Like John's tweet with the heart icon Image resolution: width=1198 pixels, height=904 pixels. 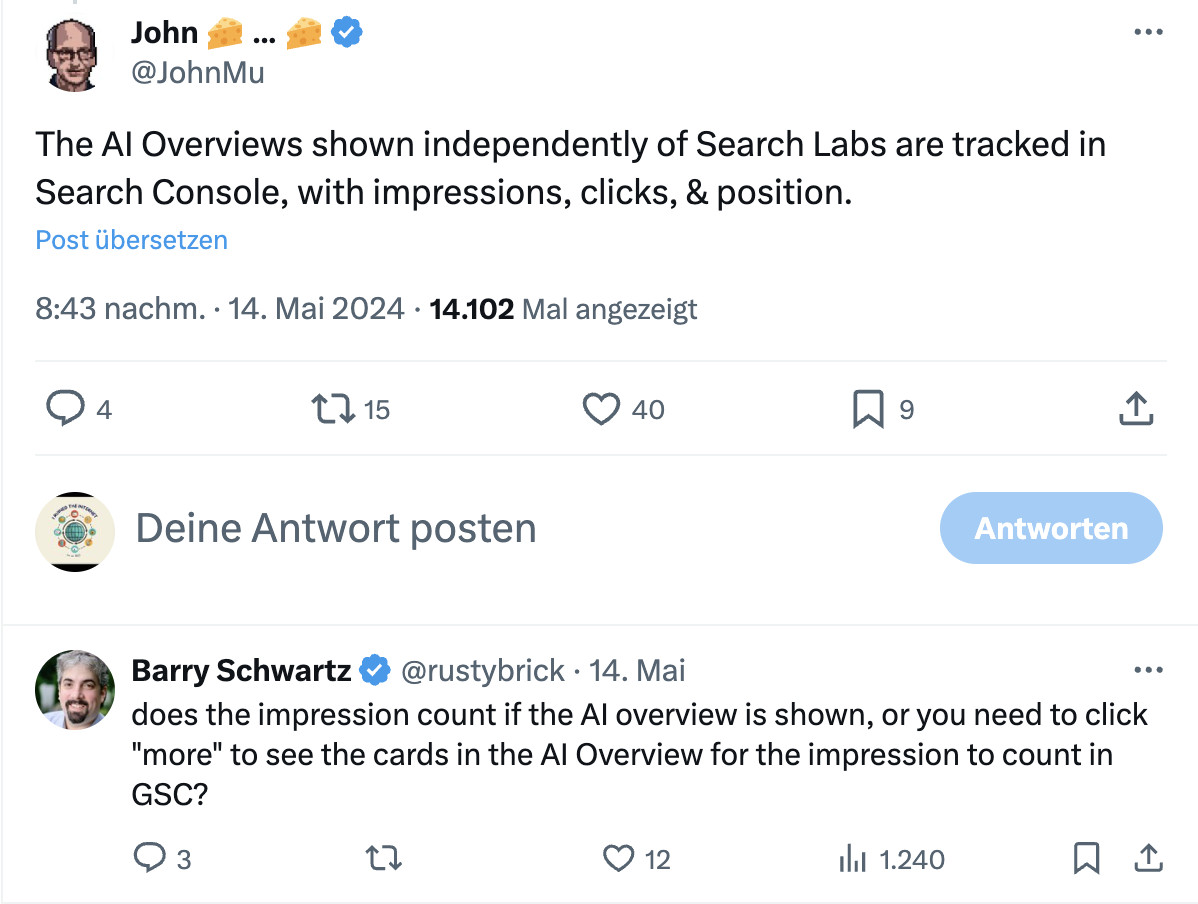pos(600,409)
